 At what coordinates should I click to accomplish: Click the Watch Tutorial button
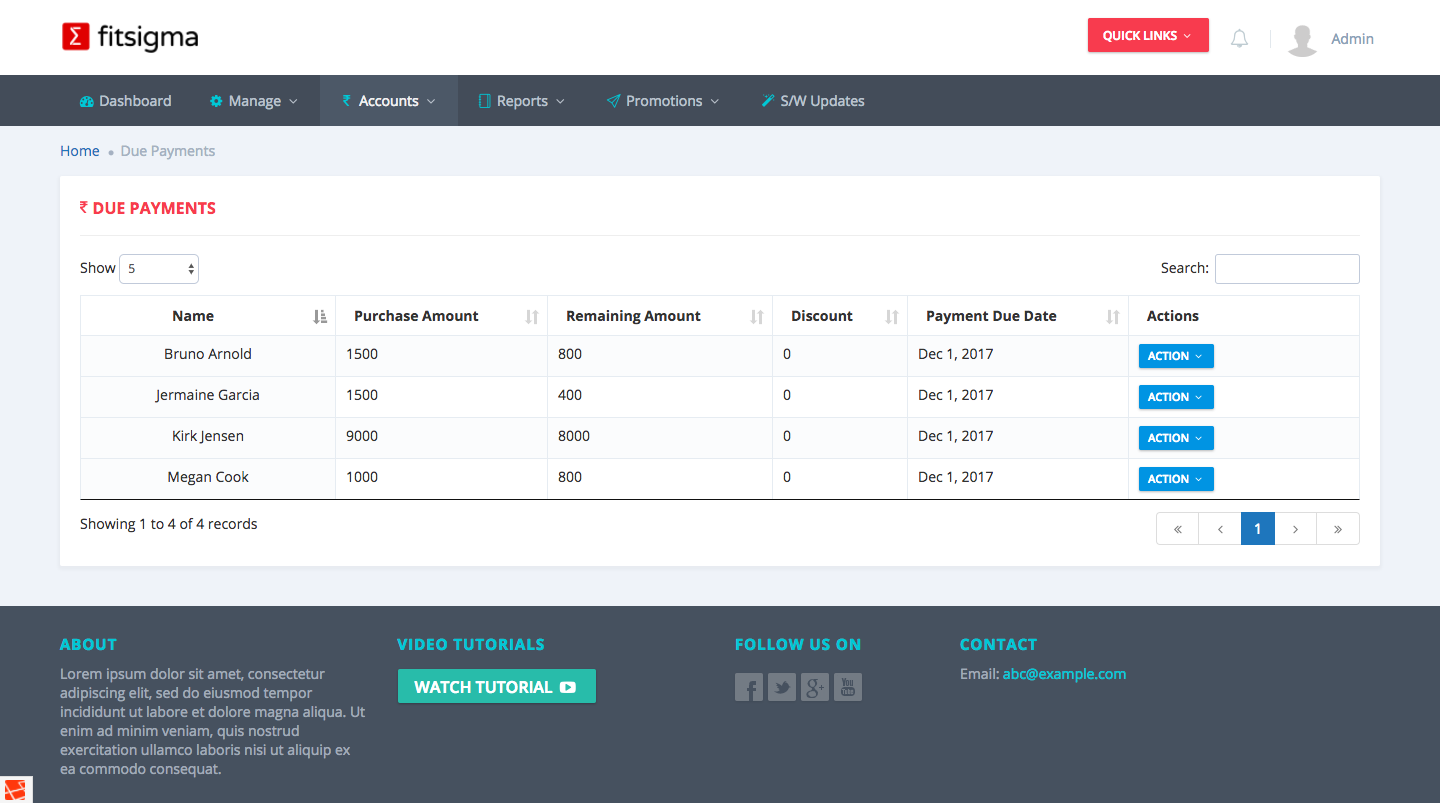496,687
